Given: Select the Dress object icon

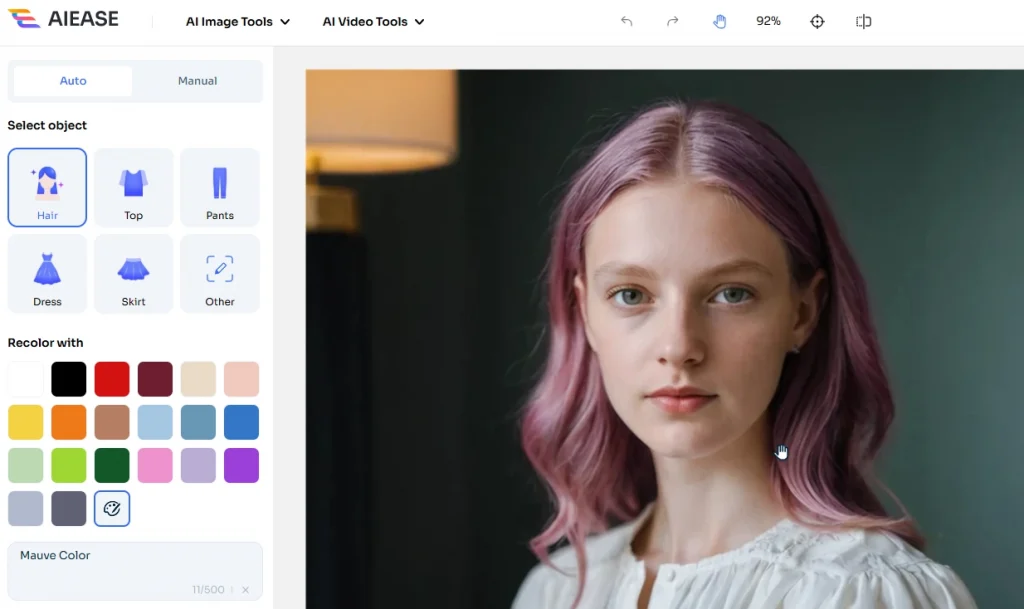Looking at the screenshot, I should click(x=47, y=274).
